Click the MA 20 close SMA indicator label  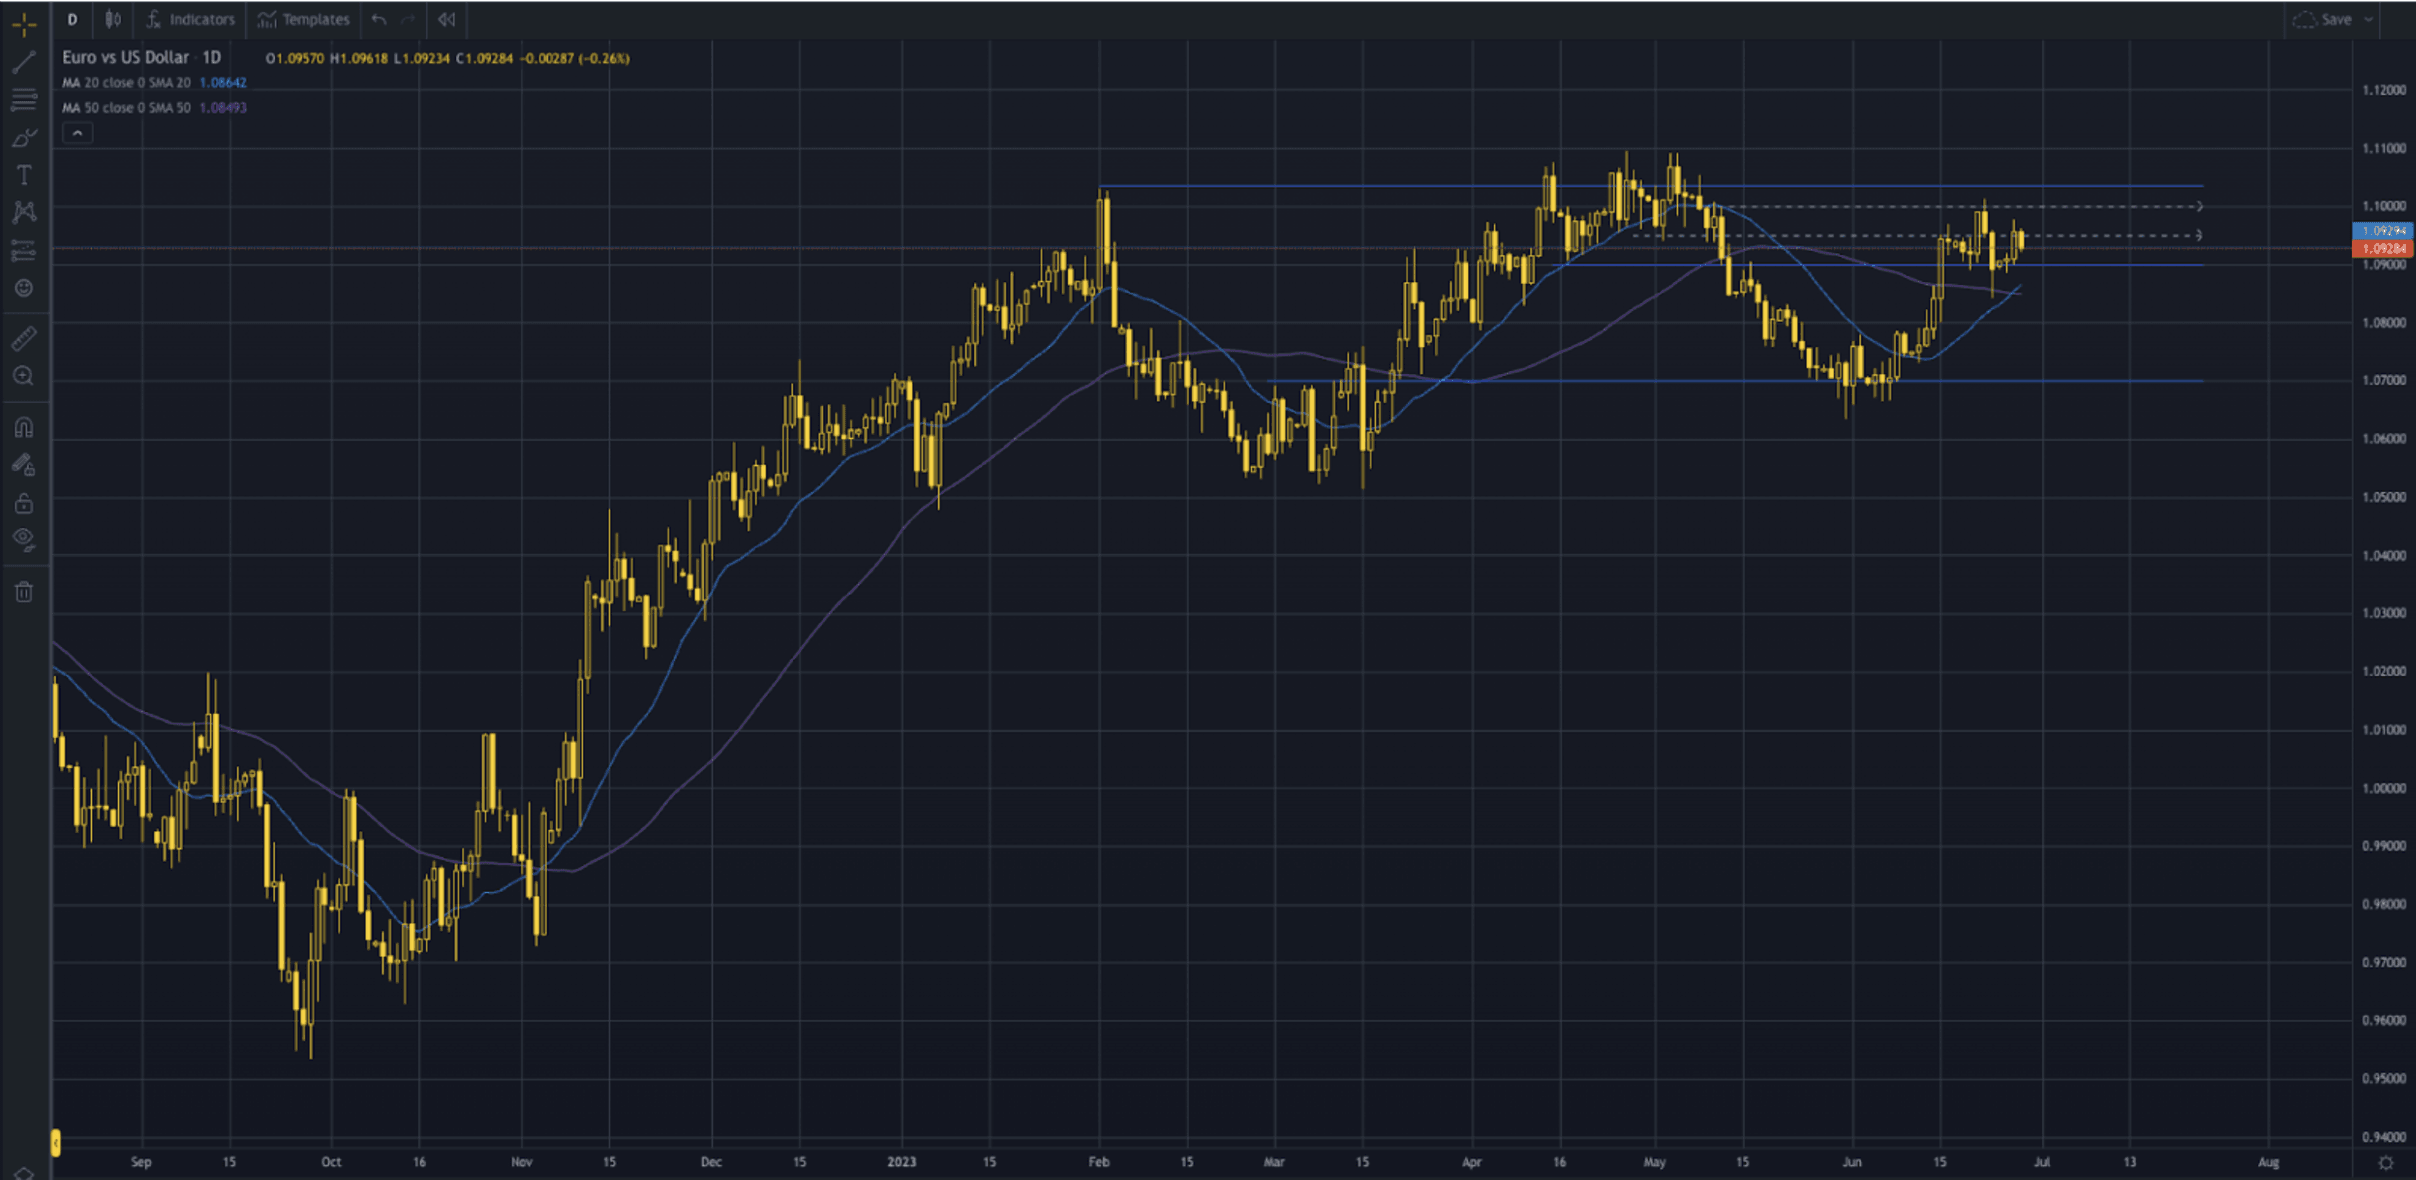[x=126, y=83]
